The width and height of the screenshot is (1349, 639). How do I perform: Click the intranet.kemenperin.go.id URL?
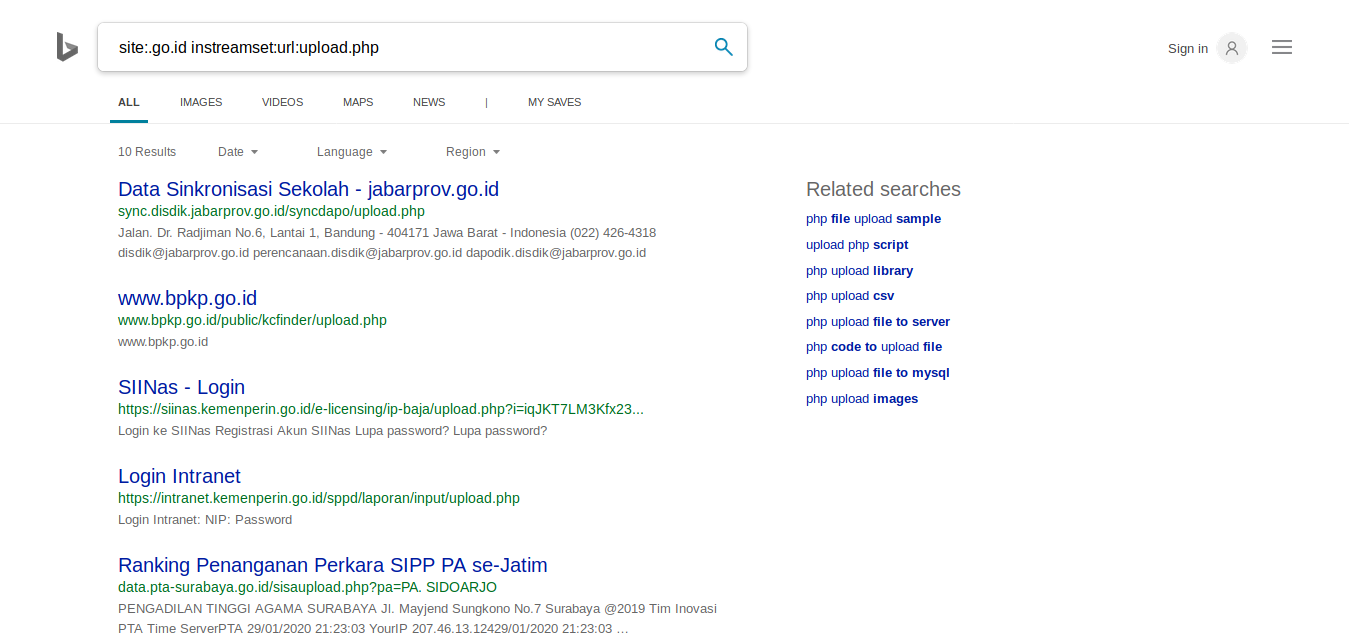pyautogui.click(x=319, y=498)
